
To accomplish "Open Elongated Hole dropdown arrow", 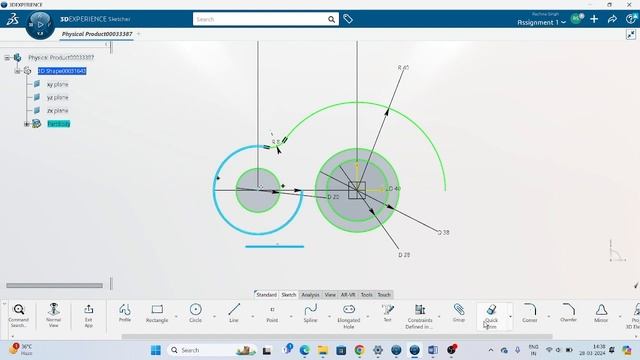I will [368, 316].
